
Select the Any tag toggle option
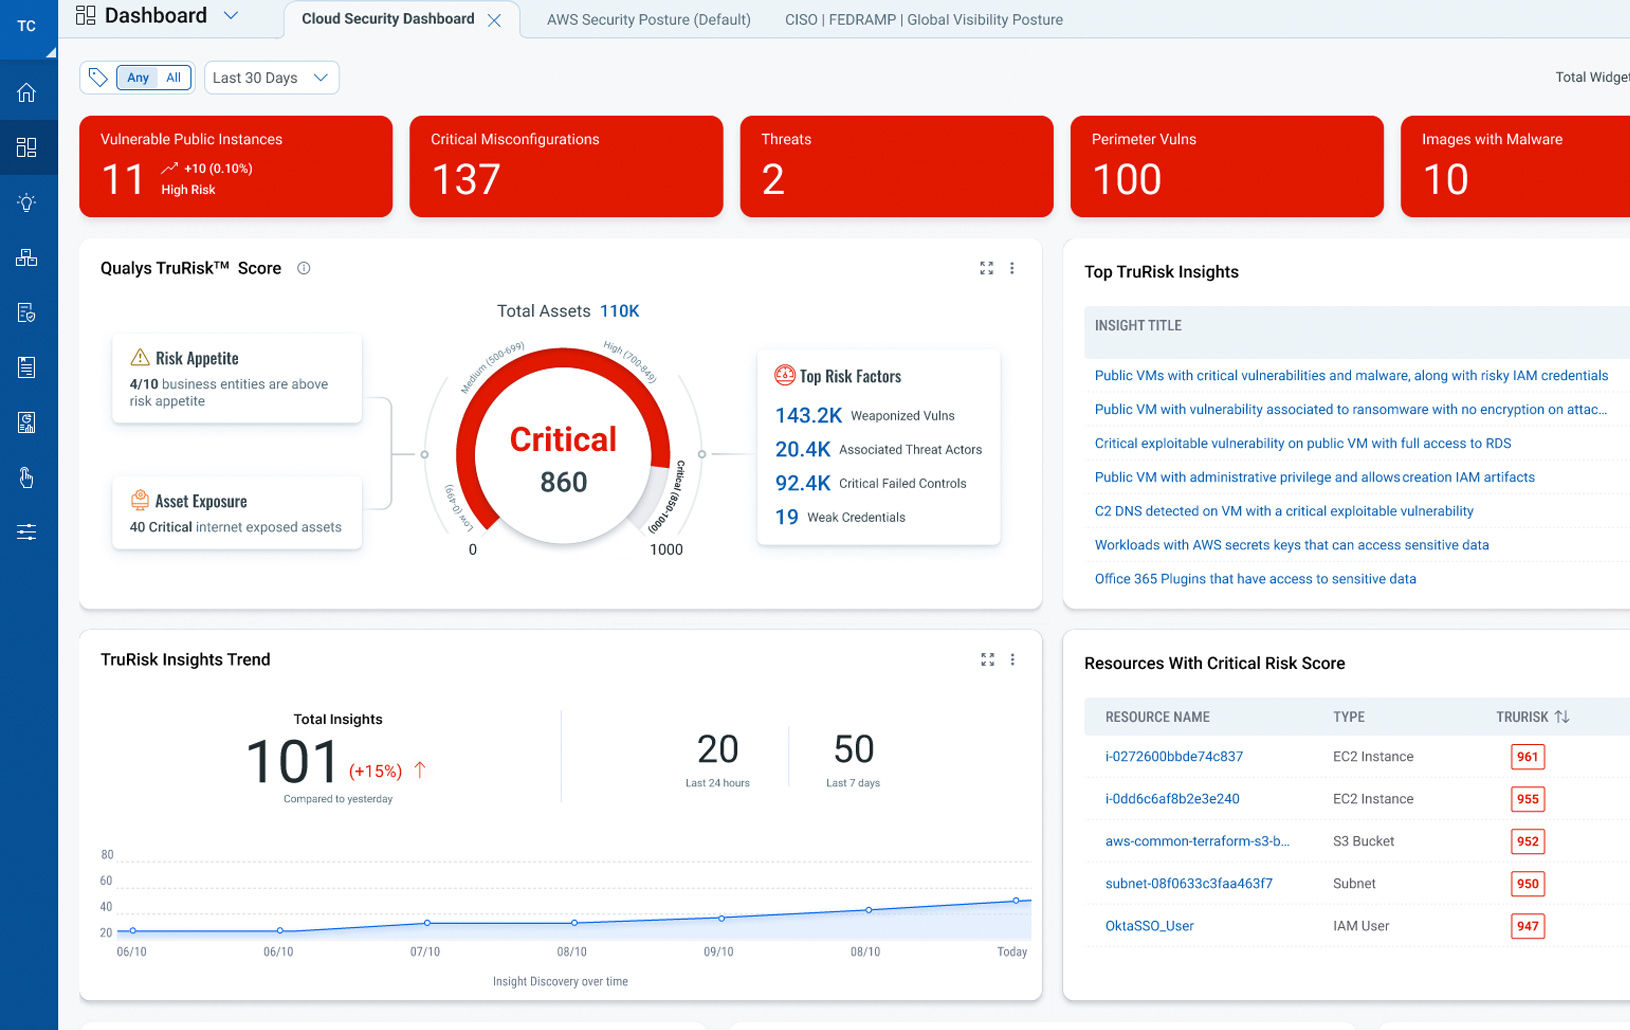tap(138, 77)
